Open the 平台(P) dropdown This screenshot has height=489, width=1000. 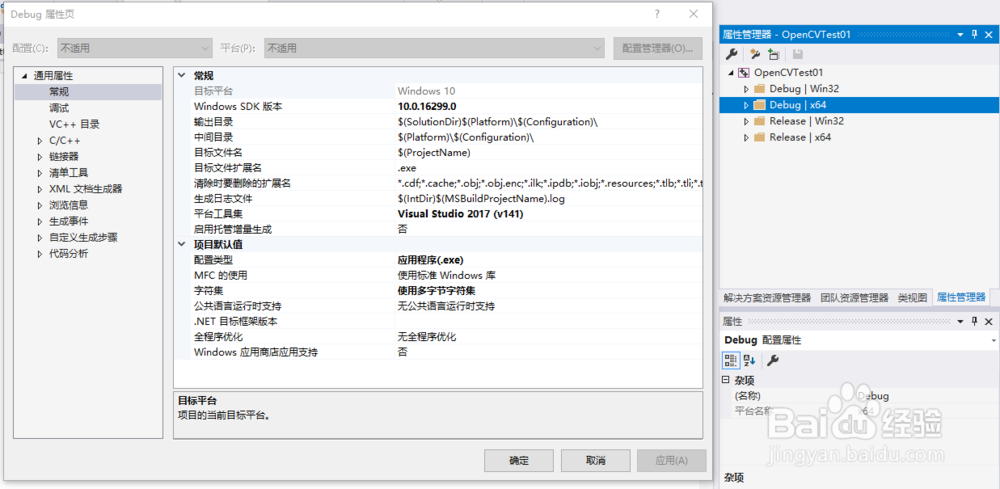point(597,48)
